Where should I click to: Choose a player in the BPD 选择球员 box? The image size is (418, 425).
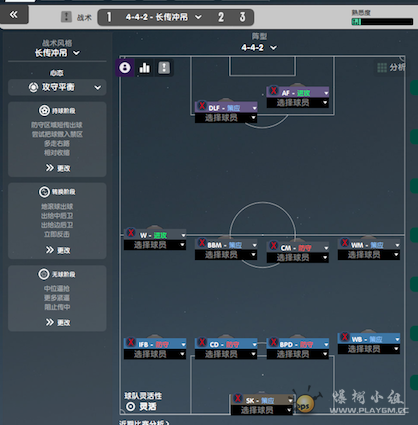[298, 354]
